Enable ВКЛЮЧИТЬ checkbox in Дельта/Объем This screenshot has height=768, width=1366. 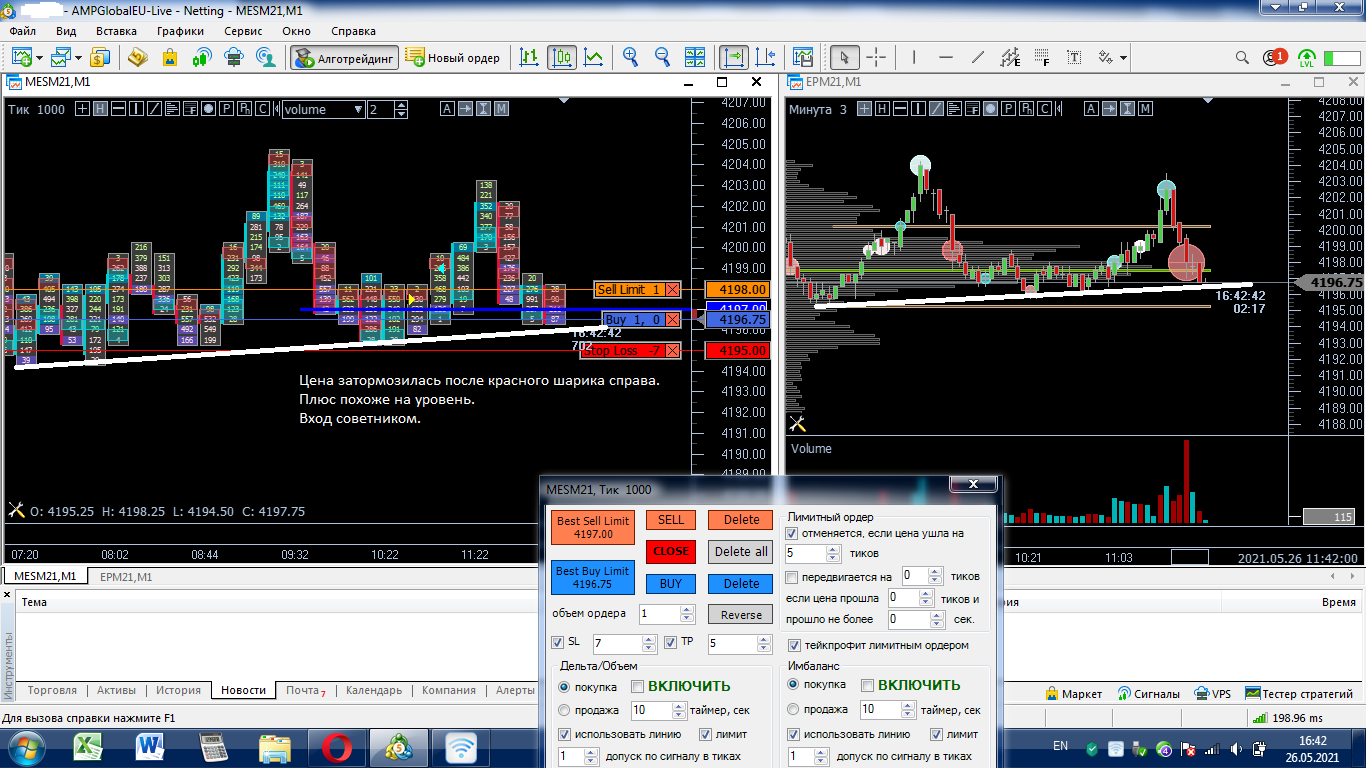tap(637, 686)
